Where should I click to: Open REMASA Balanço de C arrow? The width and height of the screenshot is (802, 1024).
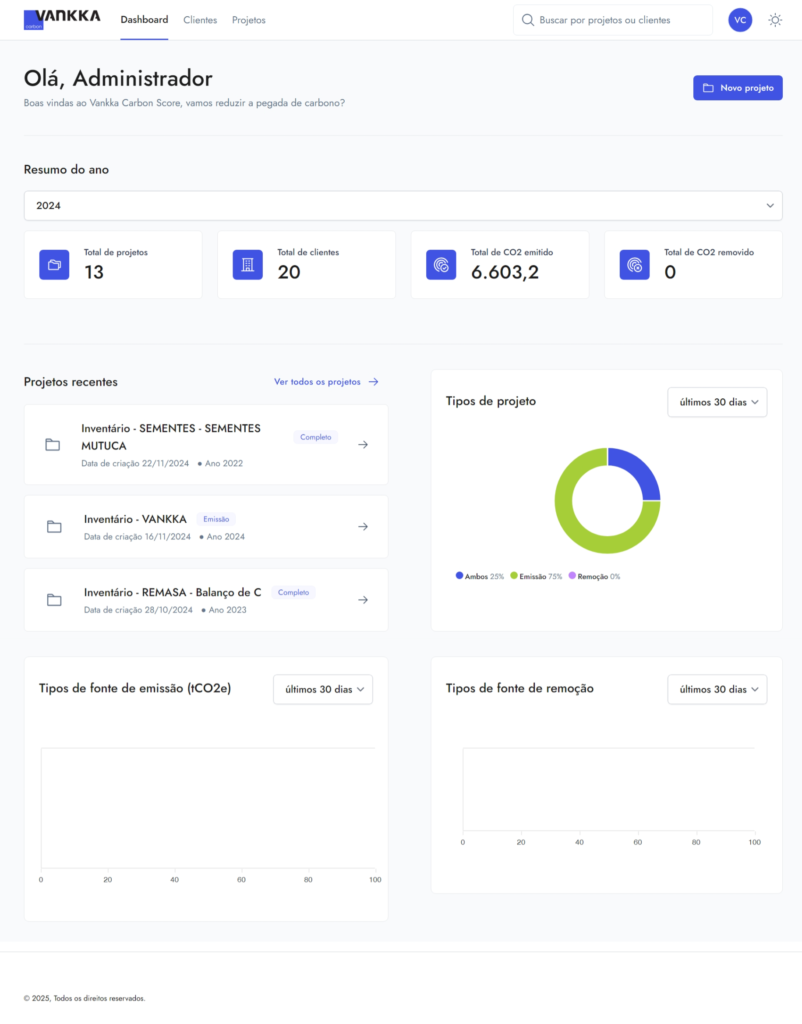pyautogui.click(x=363, y=600)
